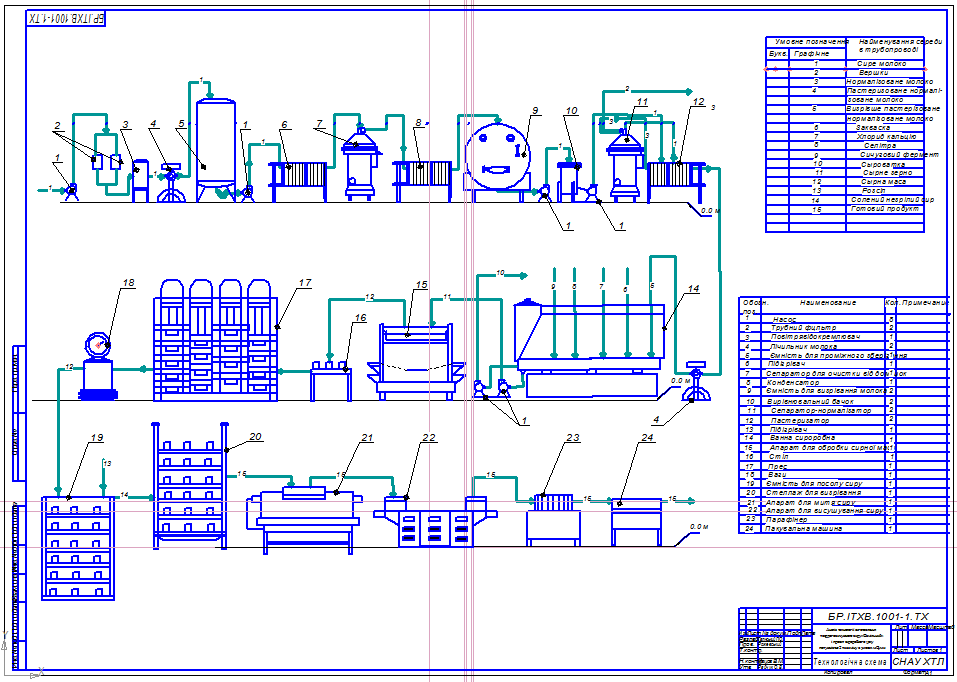
Task: Click '0.0 м' elevation mark on the bottom floor line
Action: (x=699, y=526)
